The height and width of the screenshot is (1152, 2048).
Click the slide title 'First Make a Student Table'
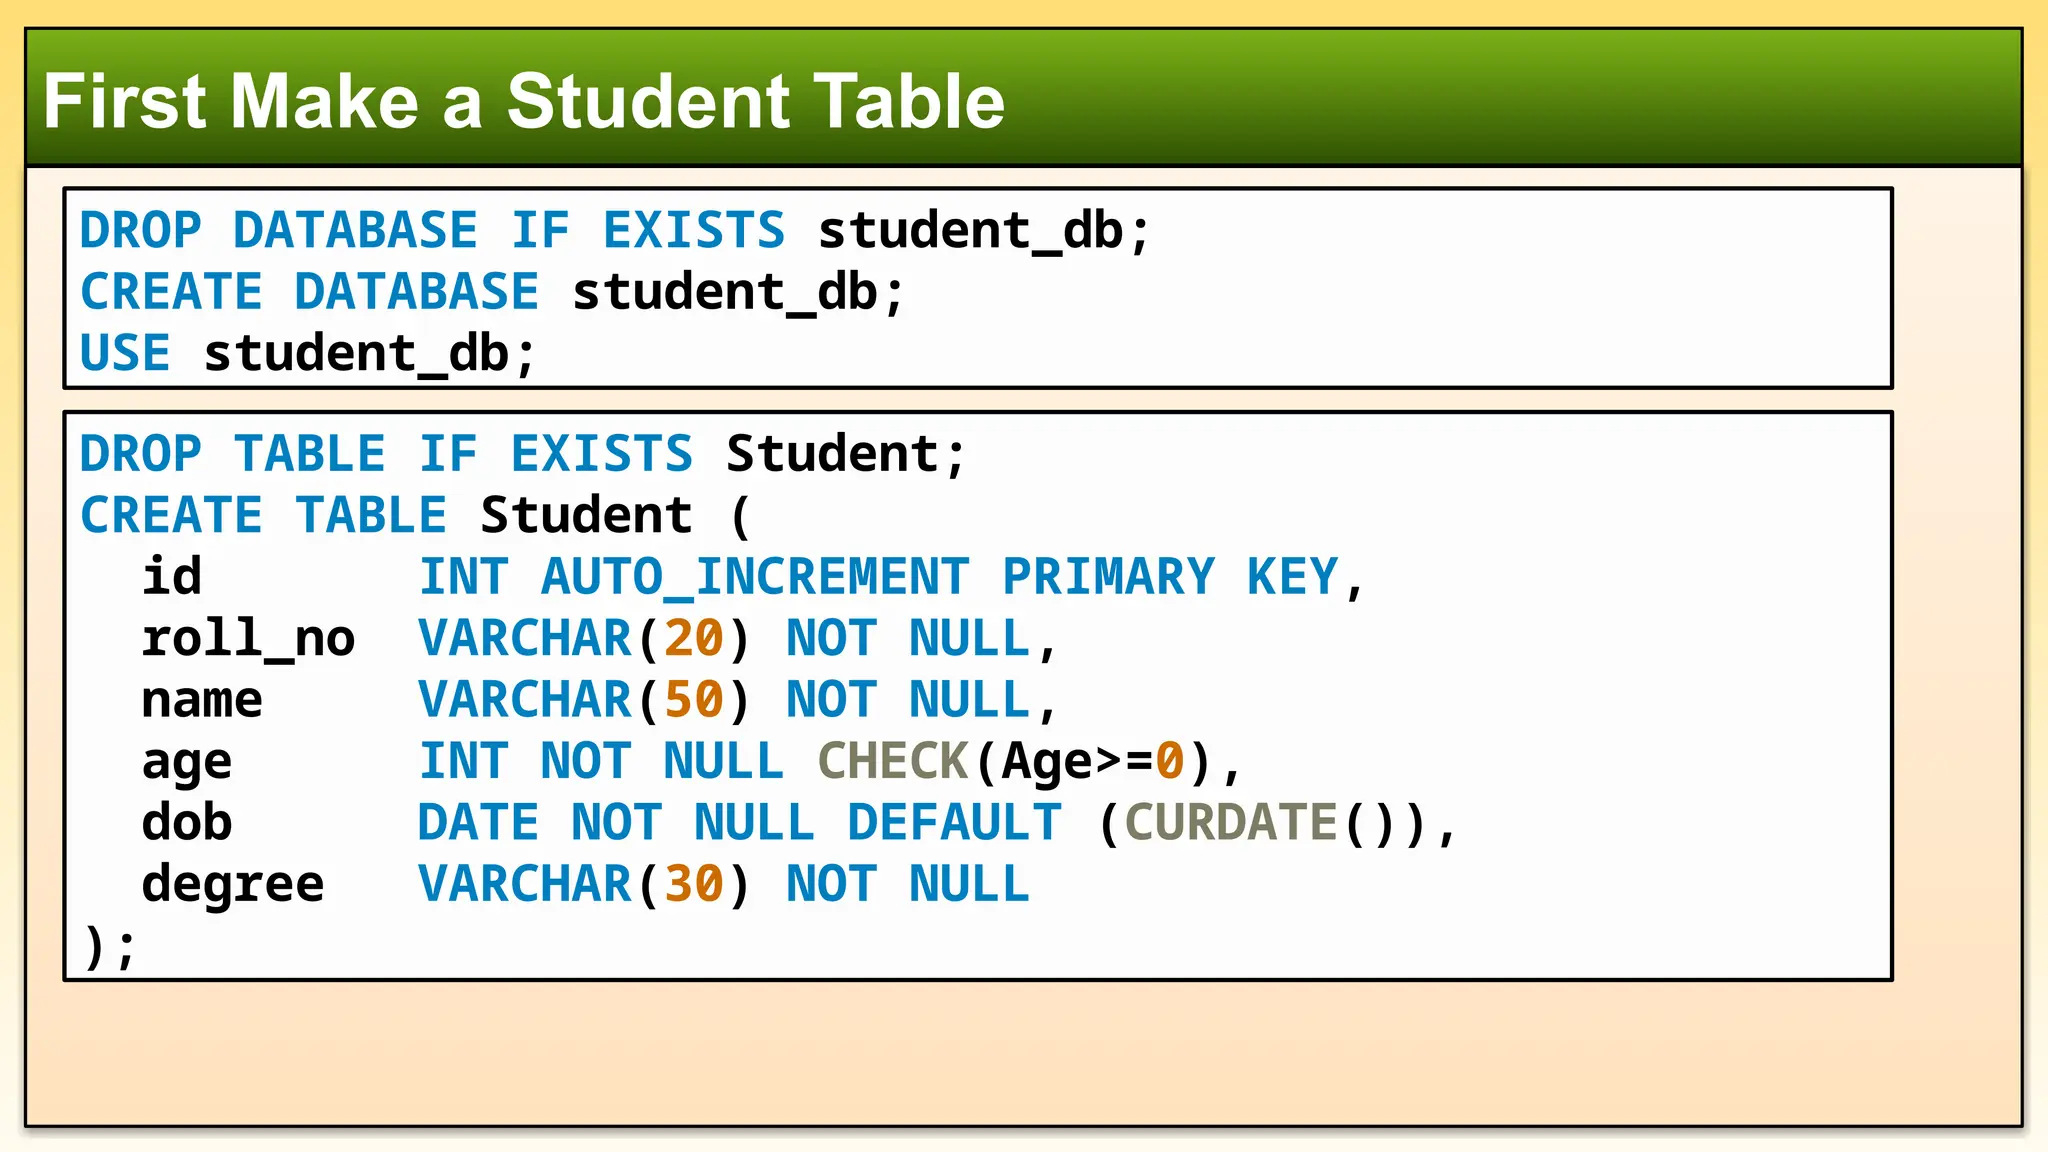(524, 101)
